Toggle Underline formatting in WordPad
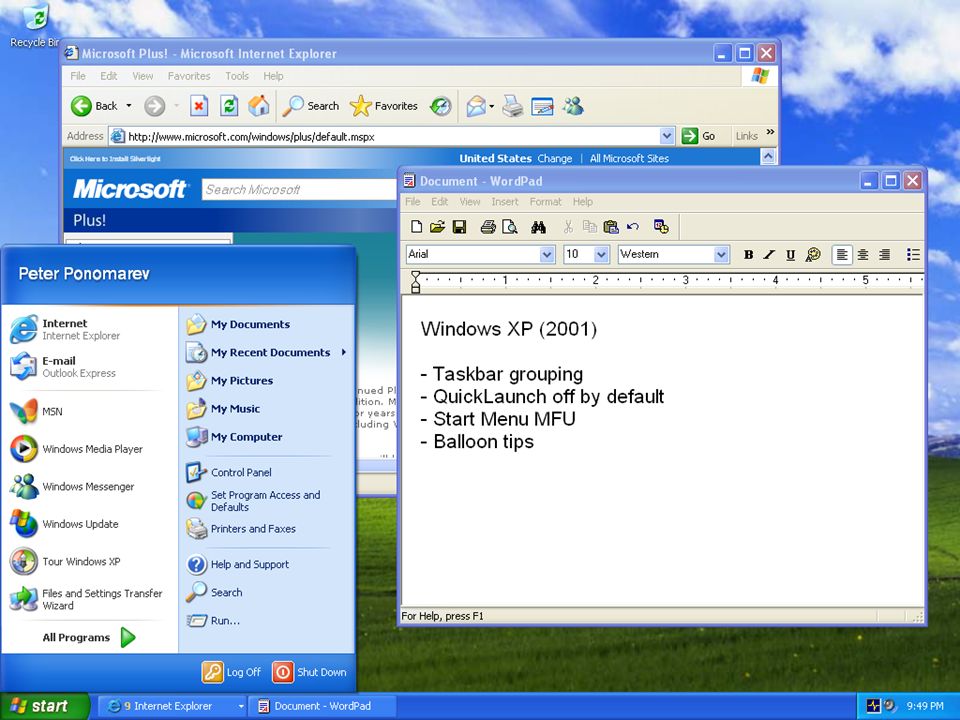Image resolution: width=960 pixels, height=720 pixels. (790, 255)
